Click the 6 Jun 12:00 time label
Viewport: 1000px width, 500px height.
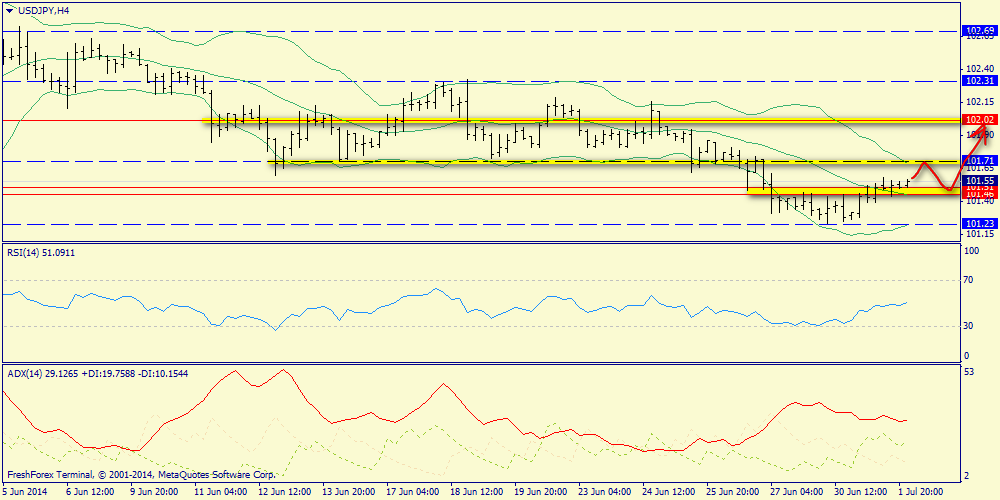(x=90, y=492)
